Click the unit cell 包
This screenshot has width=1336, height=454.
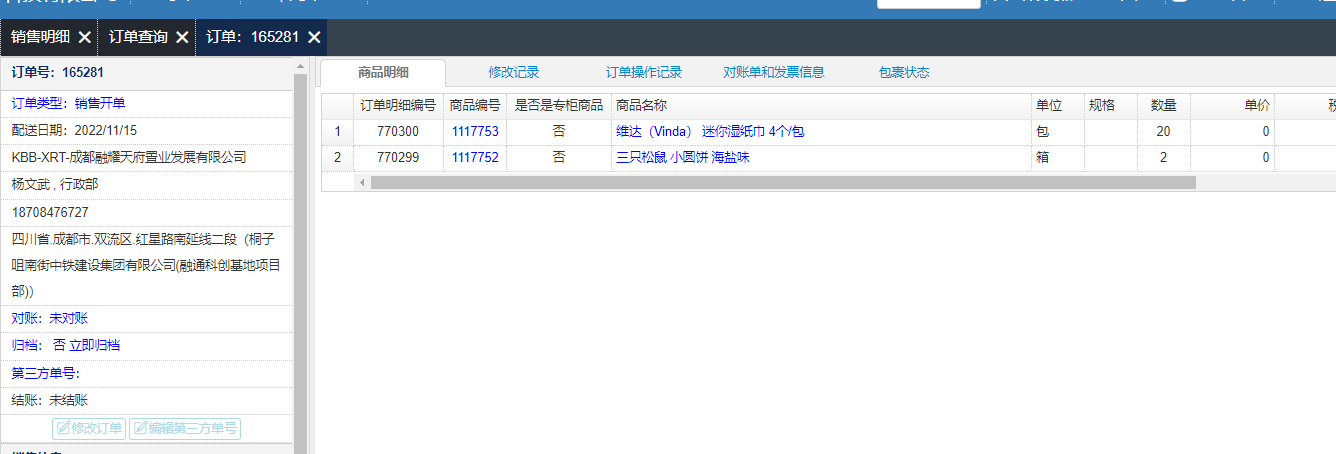tap(1058, 131)
